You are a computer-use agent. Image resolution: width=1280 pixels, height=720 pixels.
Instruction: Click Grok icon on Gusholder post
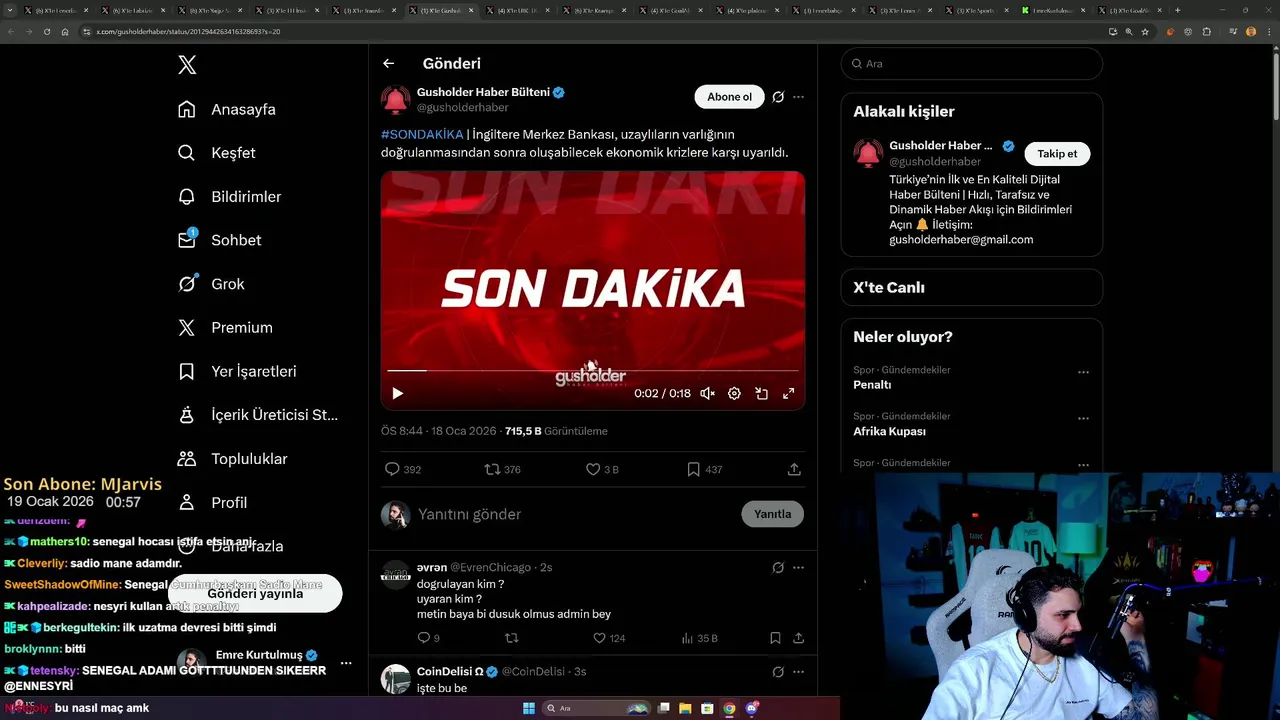click(778, 97)
